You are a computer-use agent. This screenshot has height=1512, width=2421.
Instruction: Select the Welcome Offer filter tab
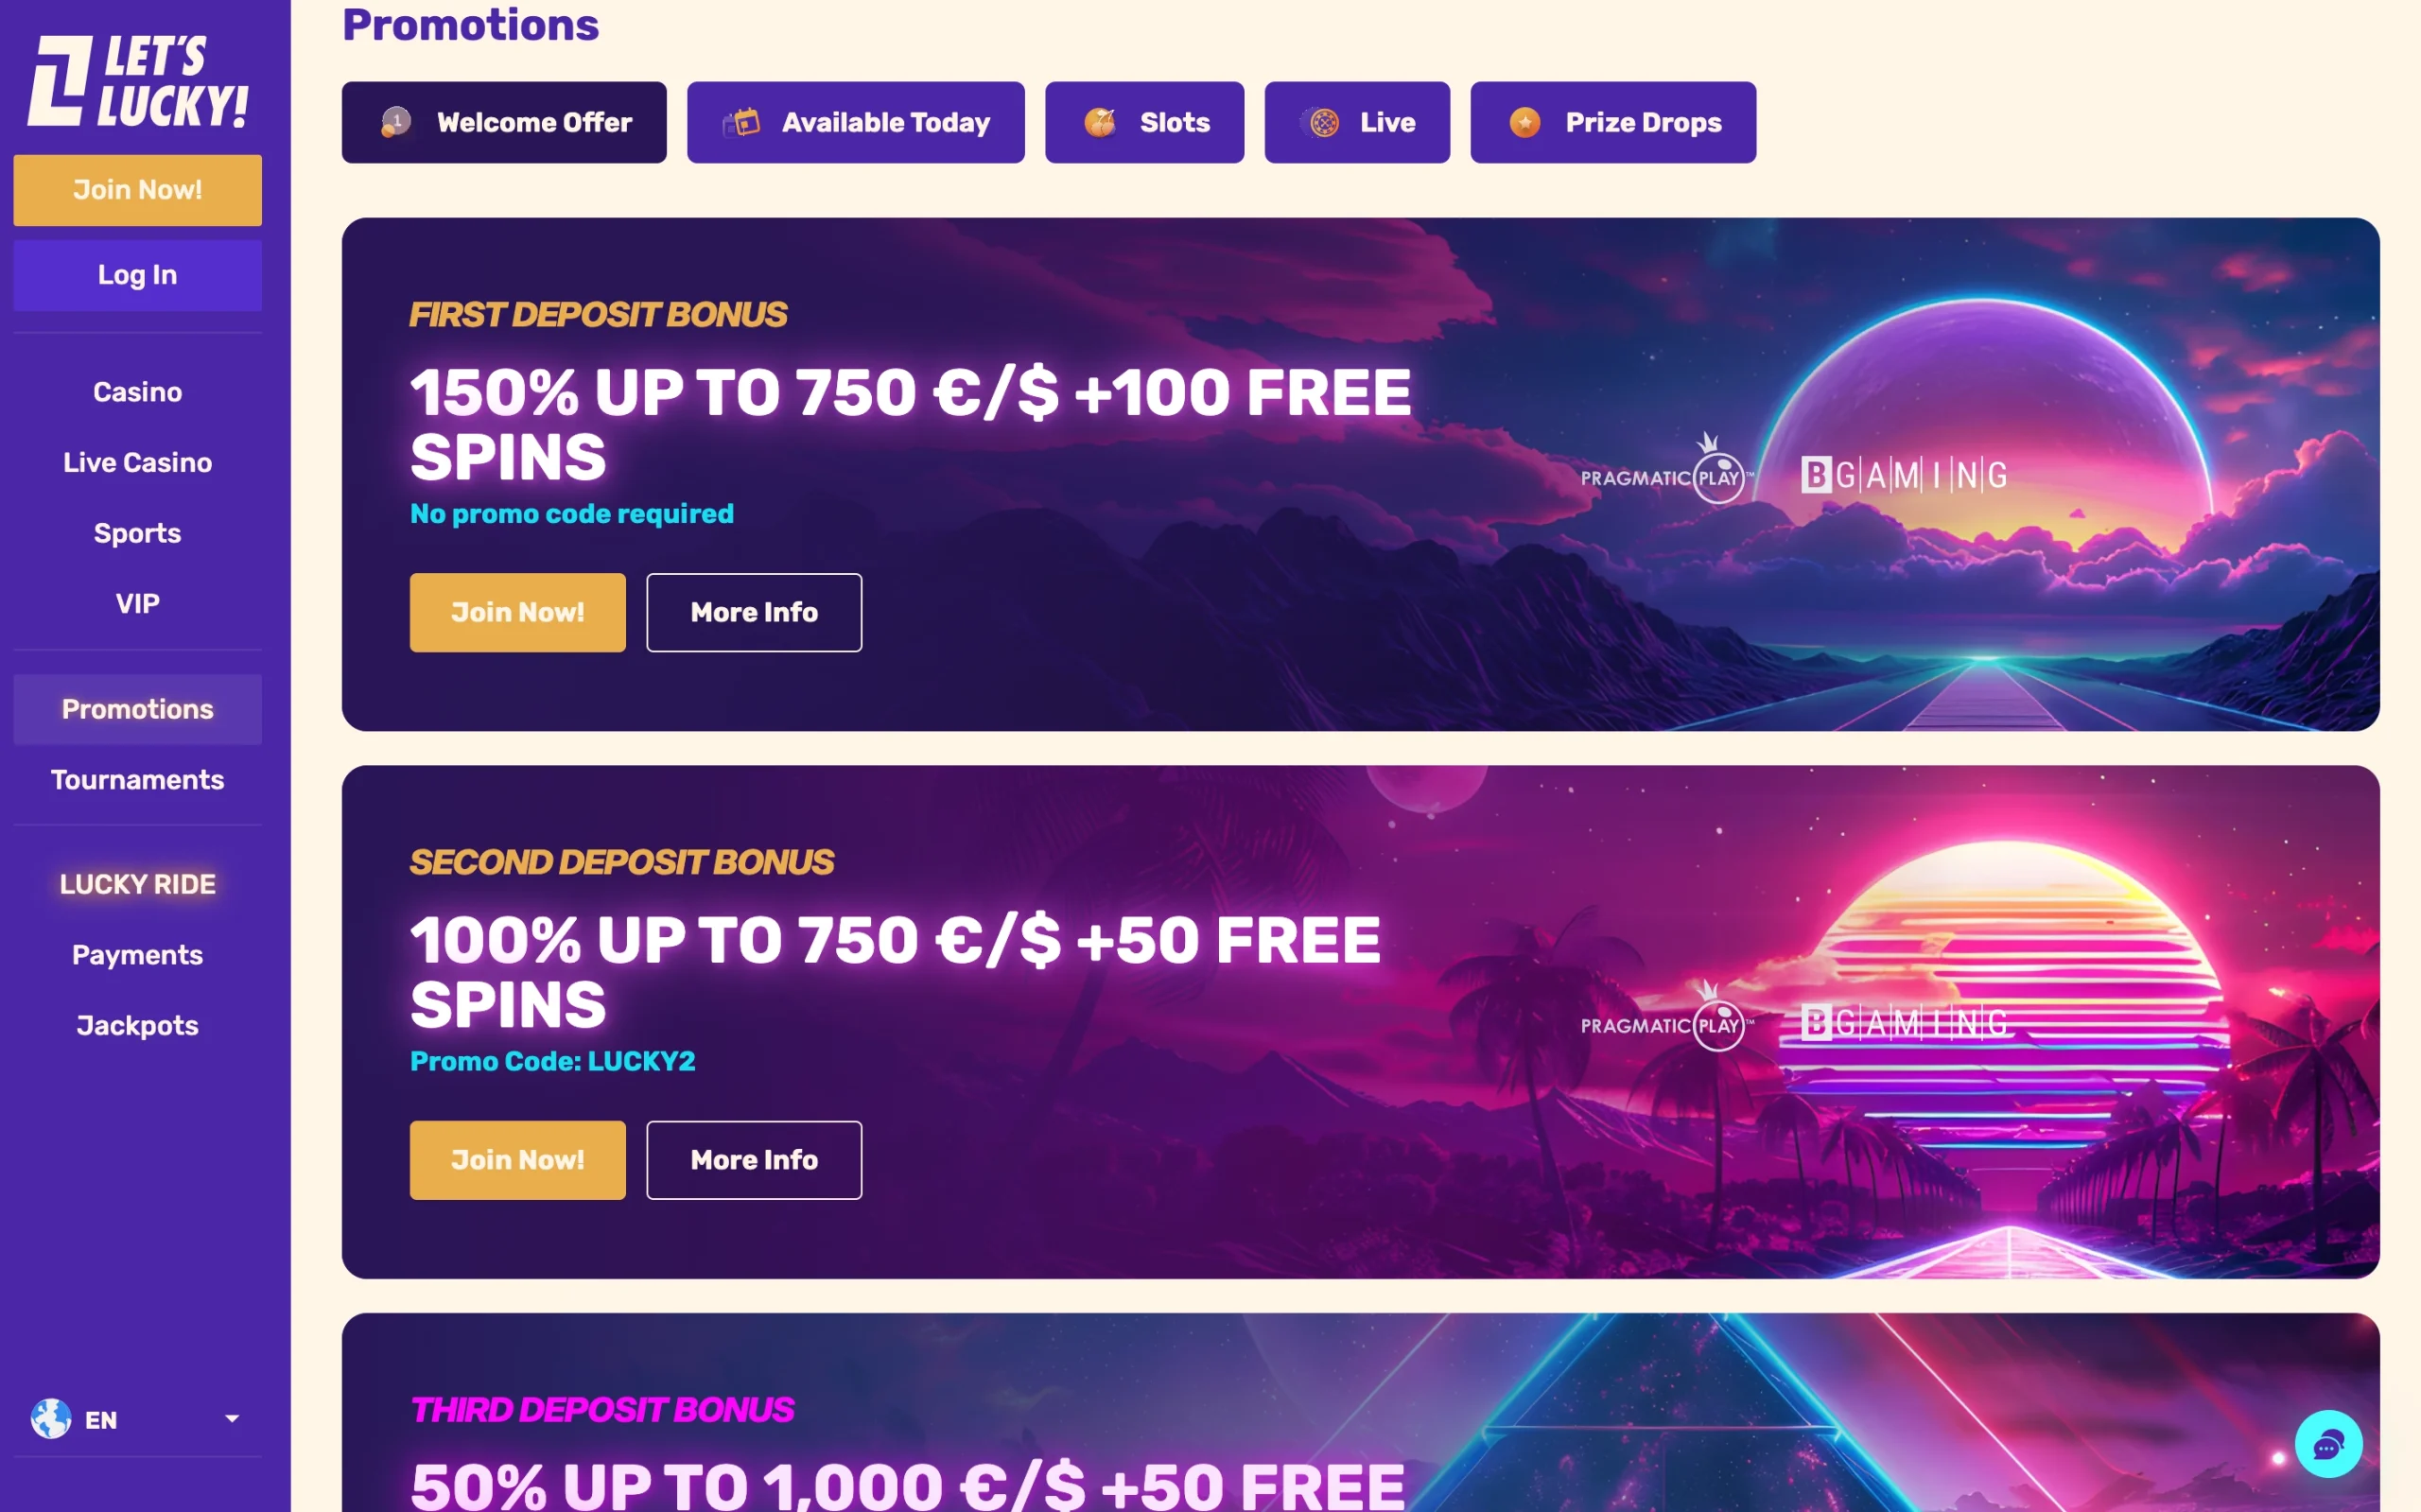[x=504, y=122]
